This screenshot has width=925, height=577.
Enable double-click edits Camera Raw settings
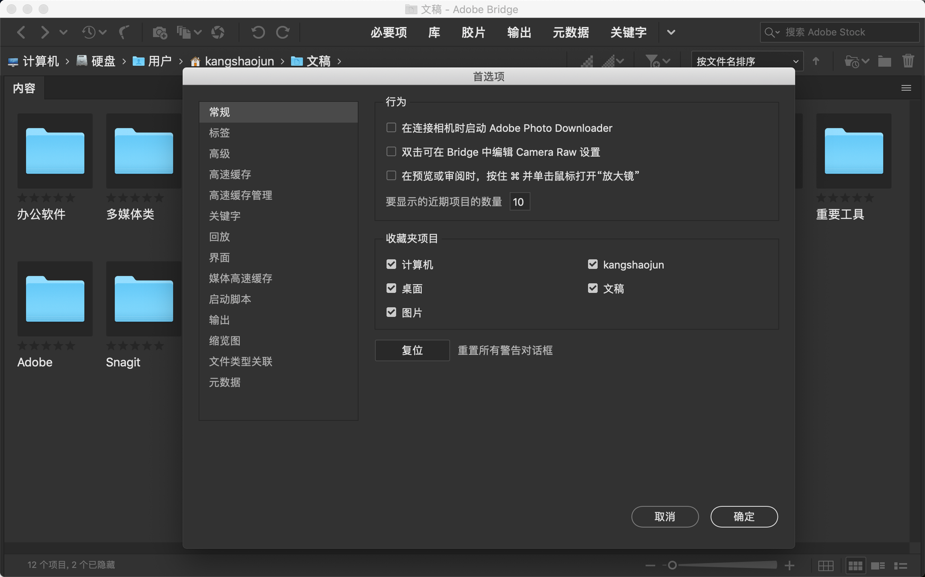391,152
